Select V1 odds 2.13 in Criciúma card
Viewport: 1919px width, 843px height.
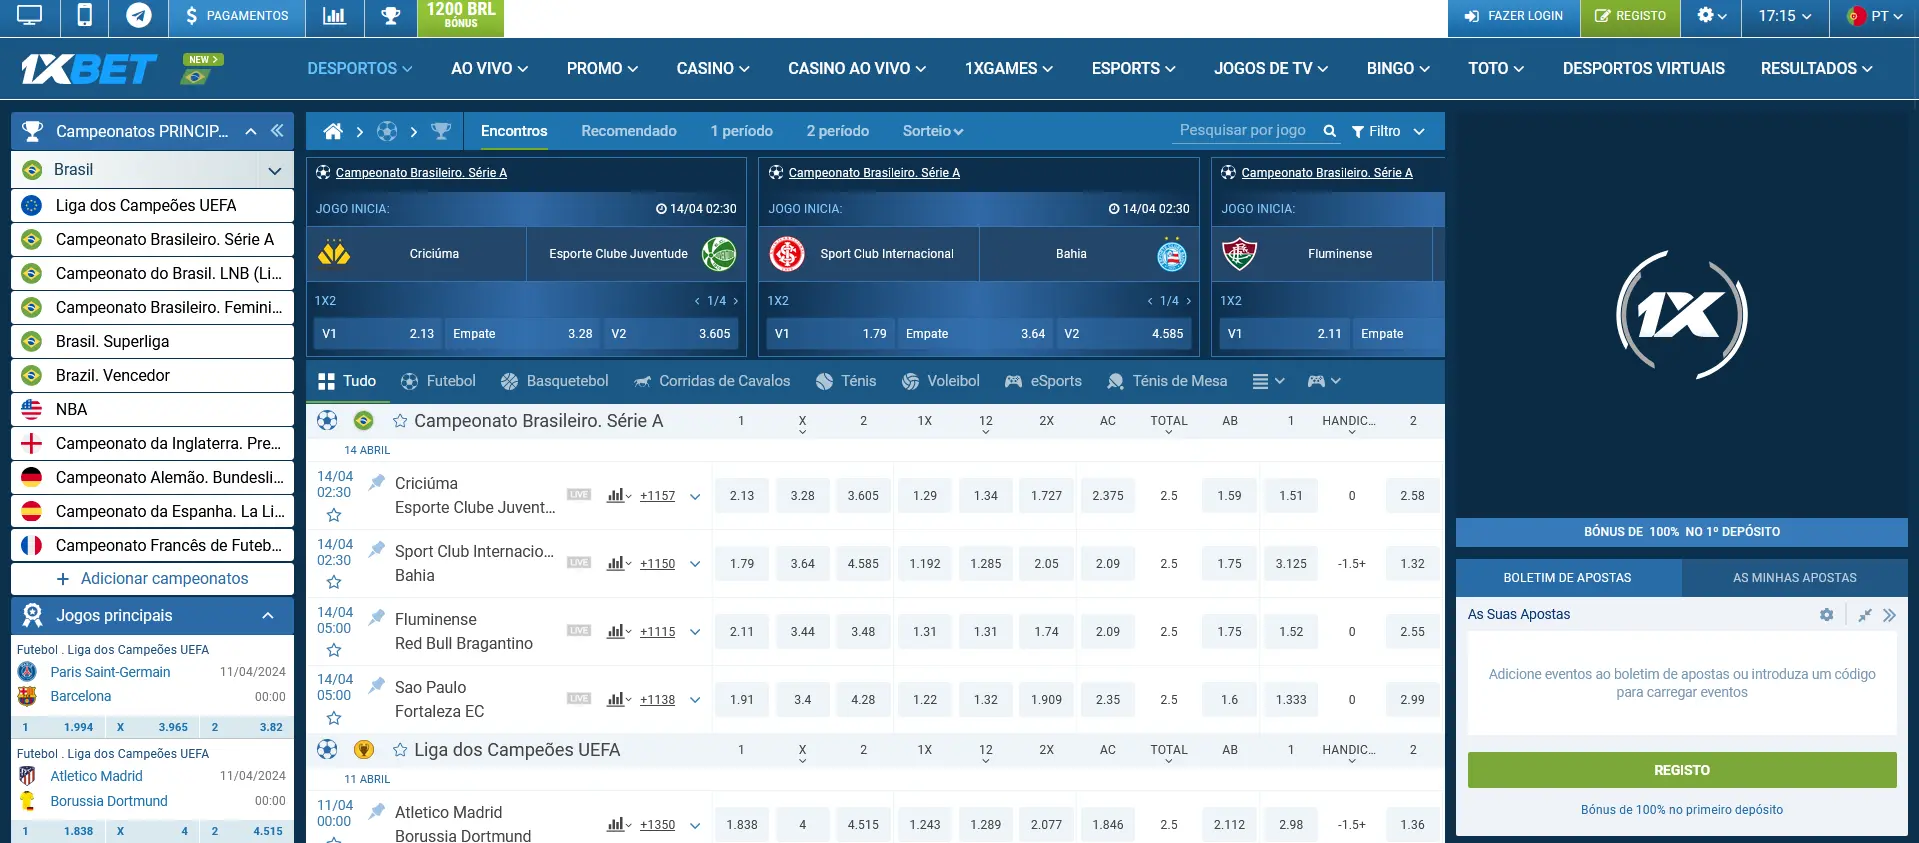coord(376,334)
